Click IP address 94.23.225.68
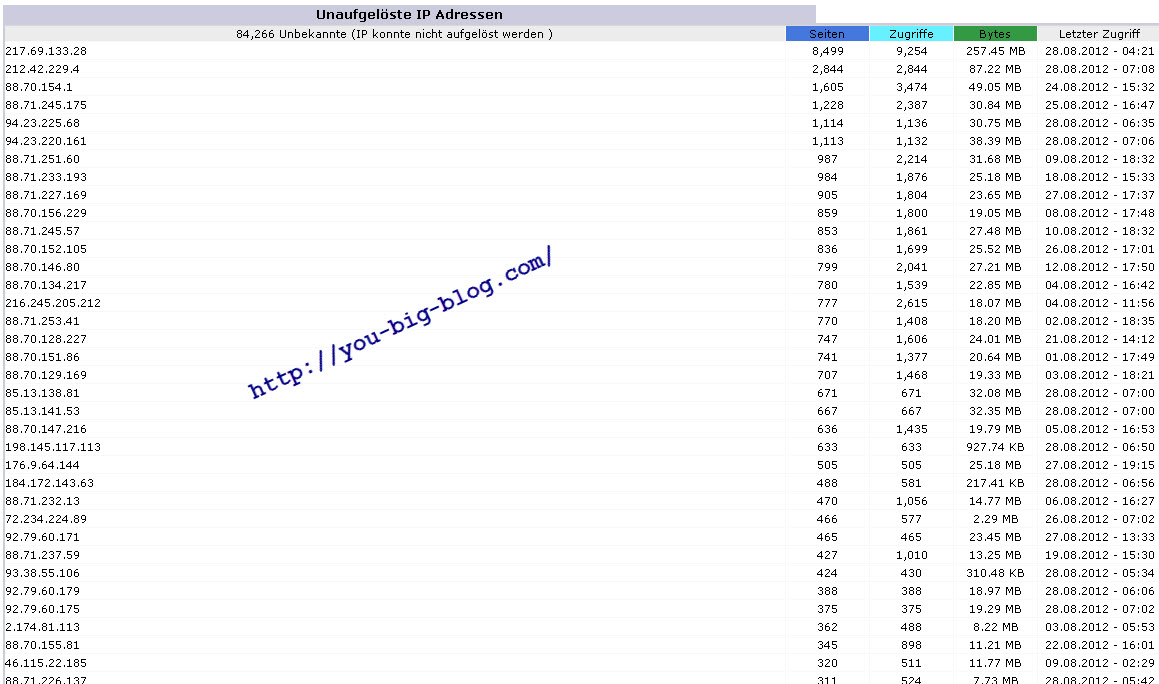 click(42, 123)
